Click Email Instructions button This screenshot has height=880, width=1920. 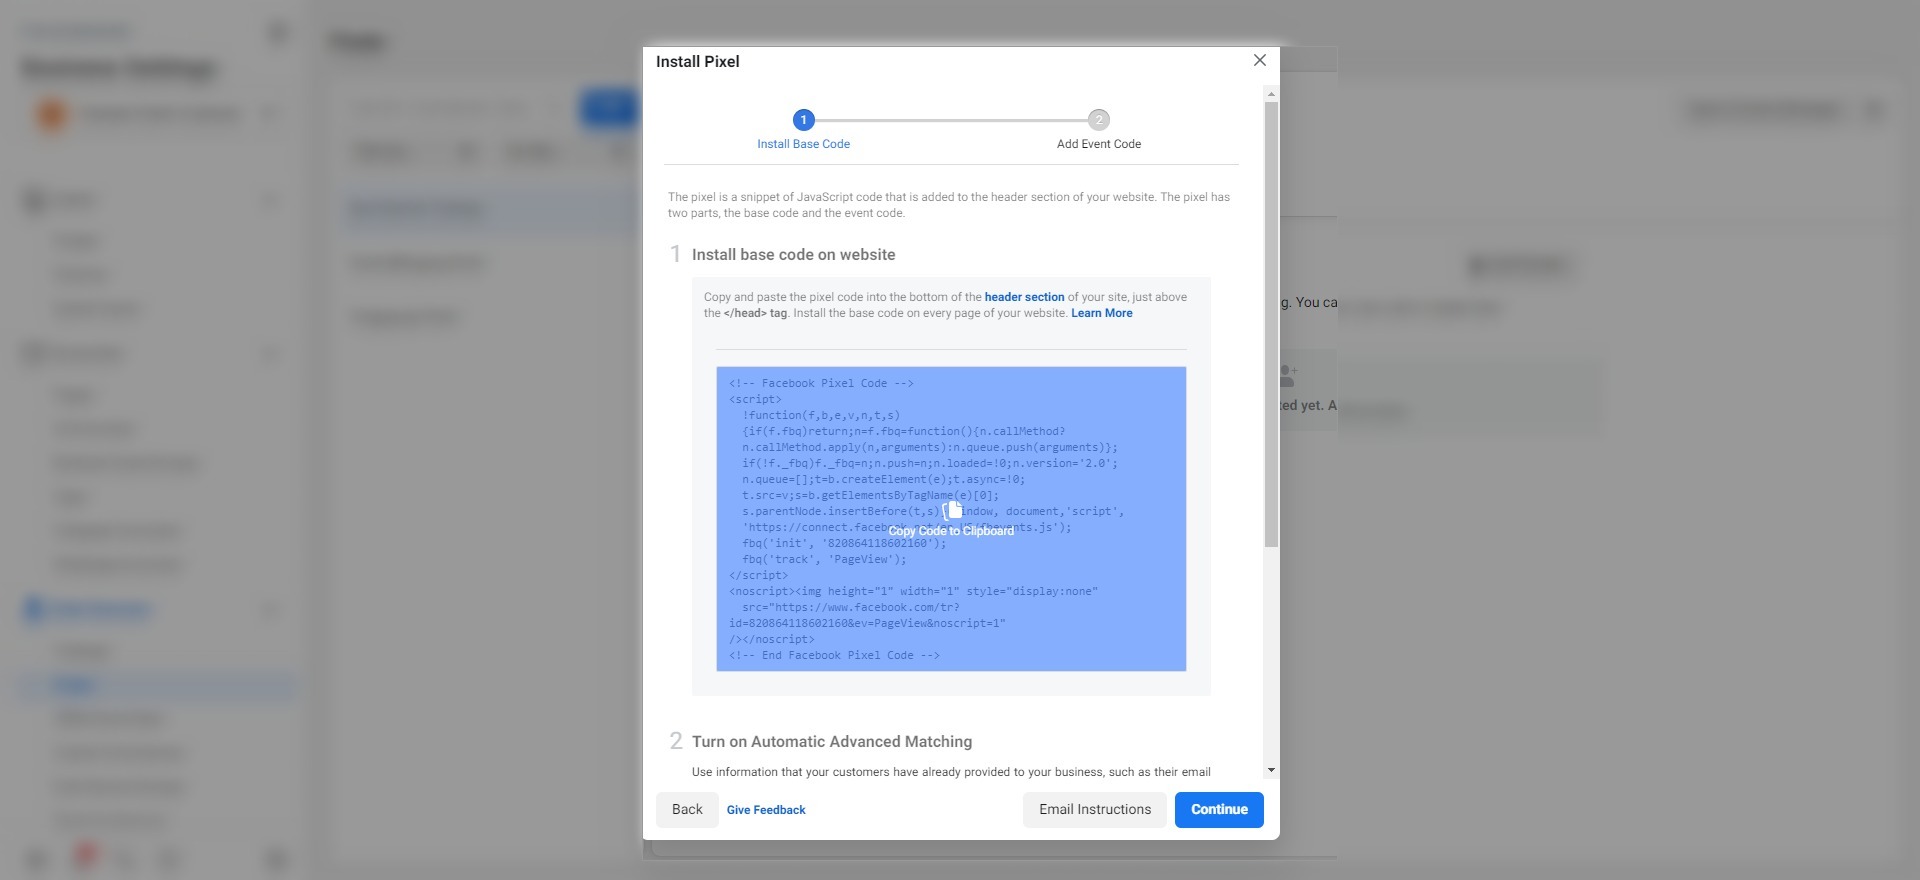[1095, 810]
